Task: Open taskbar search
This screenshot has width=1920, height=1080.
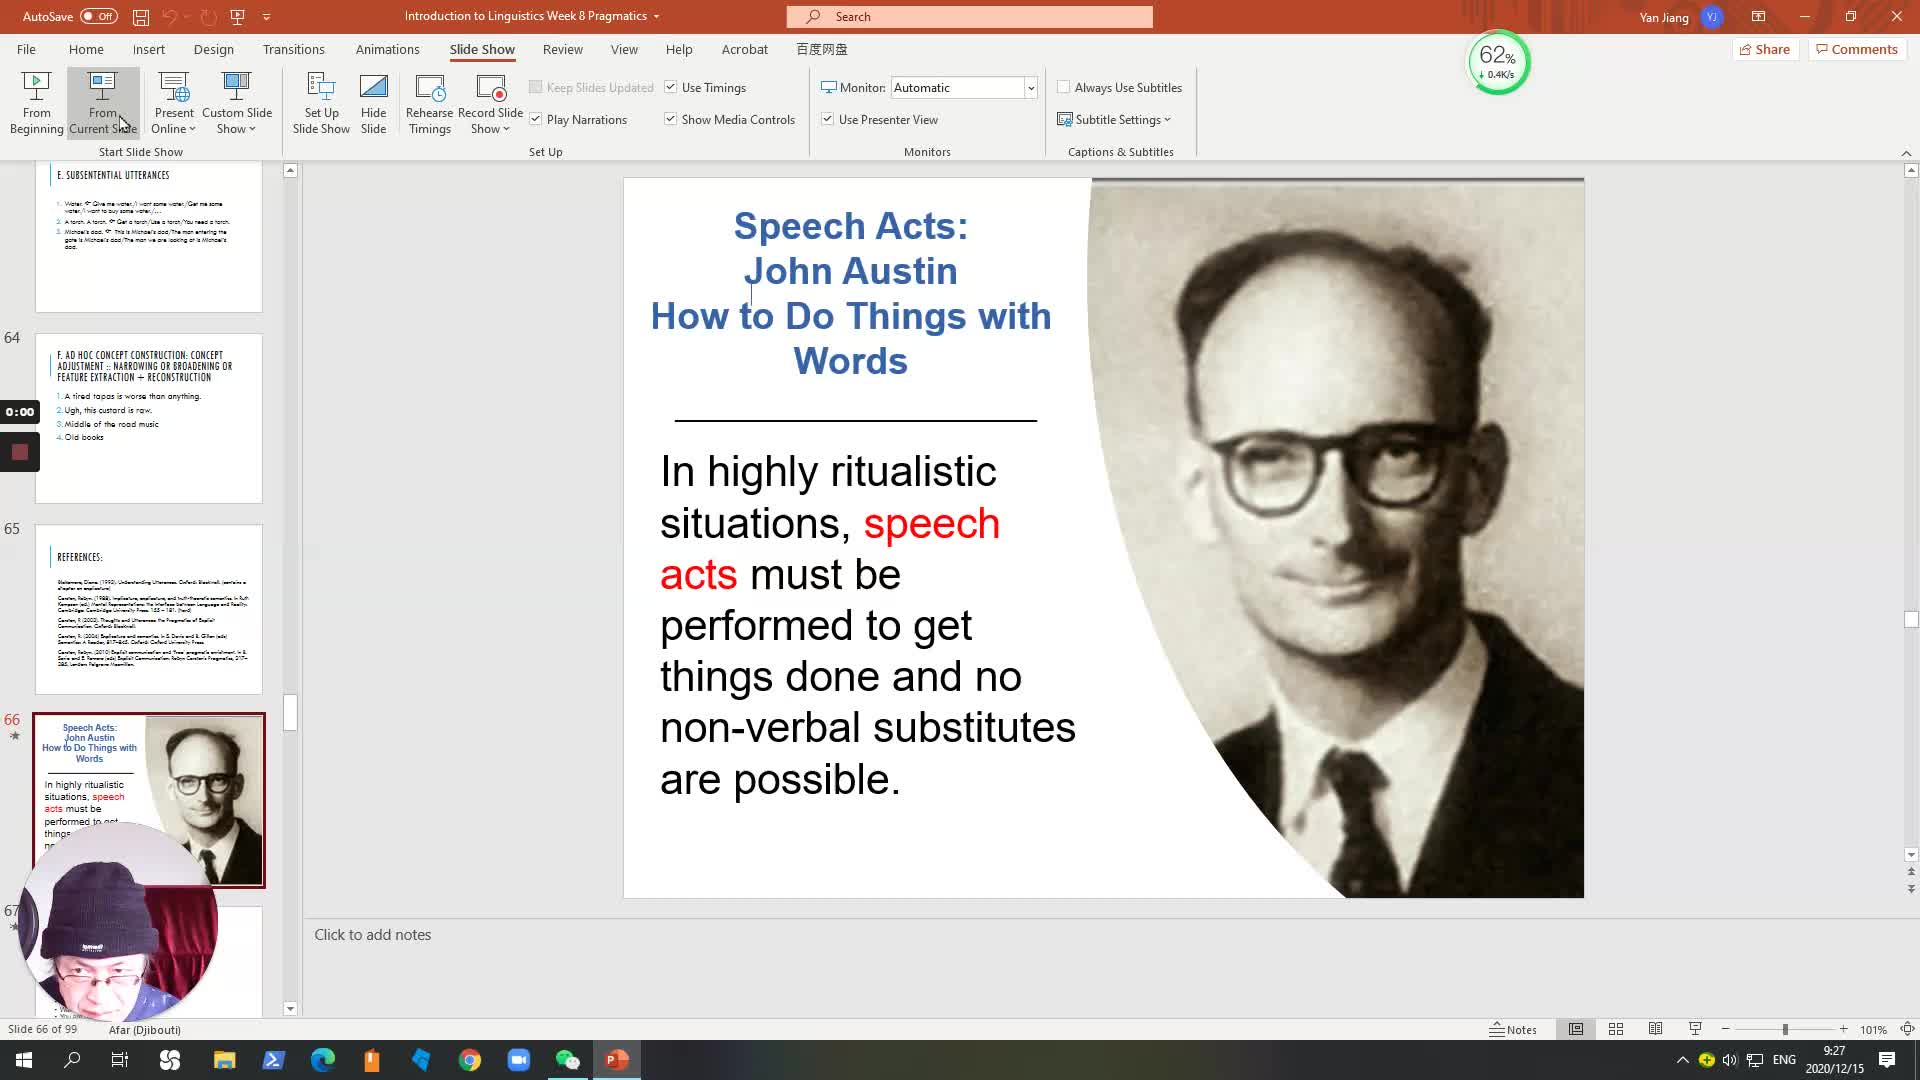Action: coord(72,1060)
